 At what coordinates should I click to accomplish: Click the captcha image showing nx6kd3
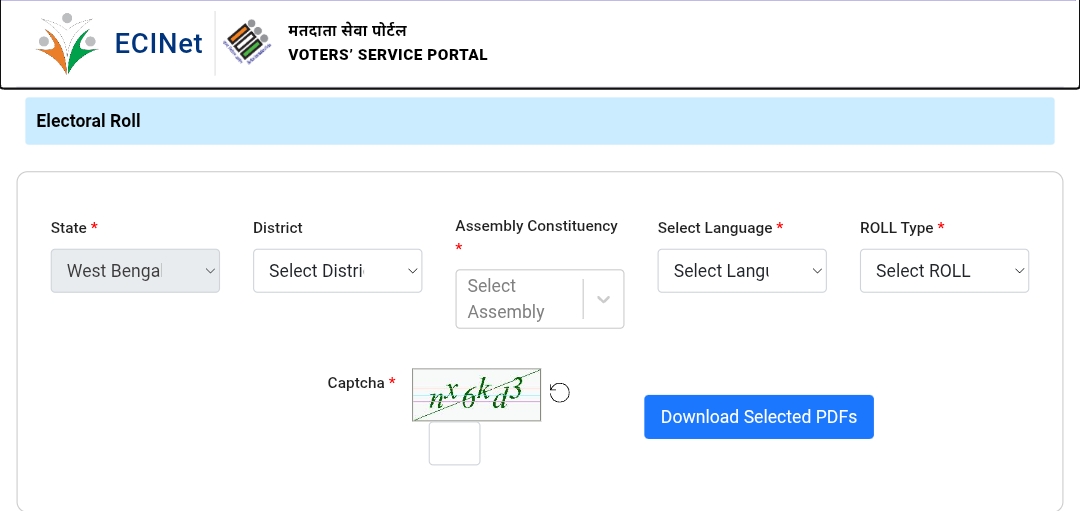(477, 395)
